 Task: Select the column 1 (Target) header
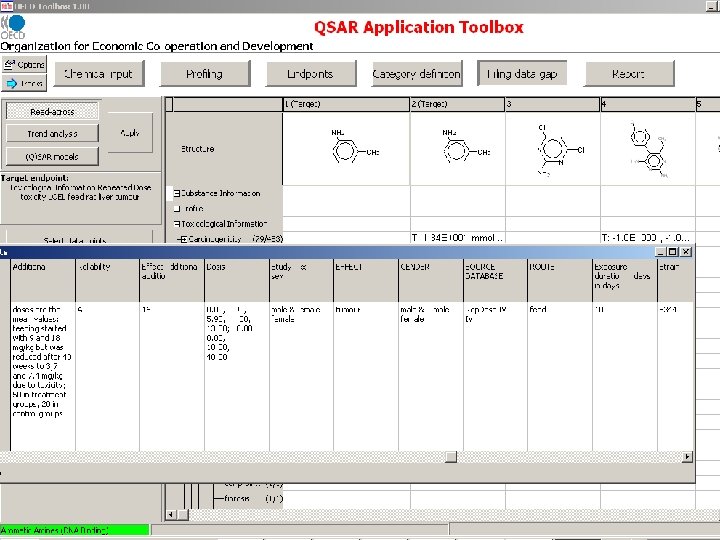pyautogui.click(x=346, y=104)
